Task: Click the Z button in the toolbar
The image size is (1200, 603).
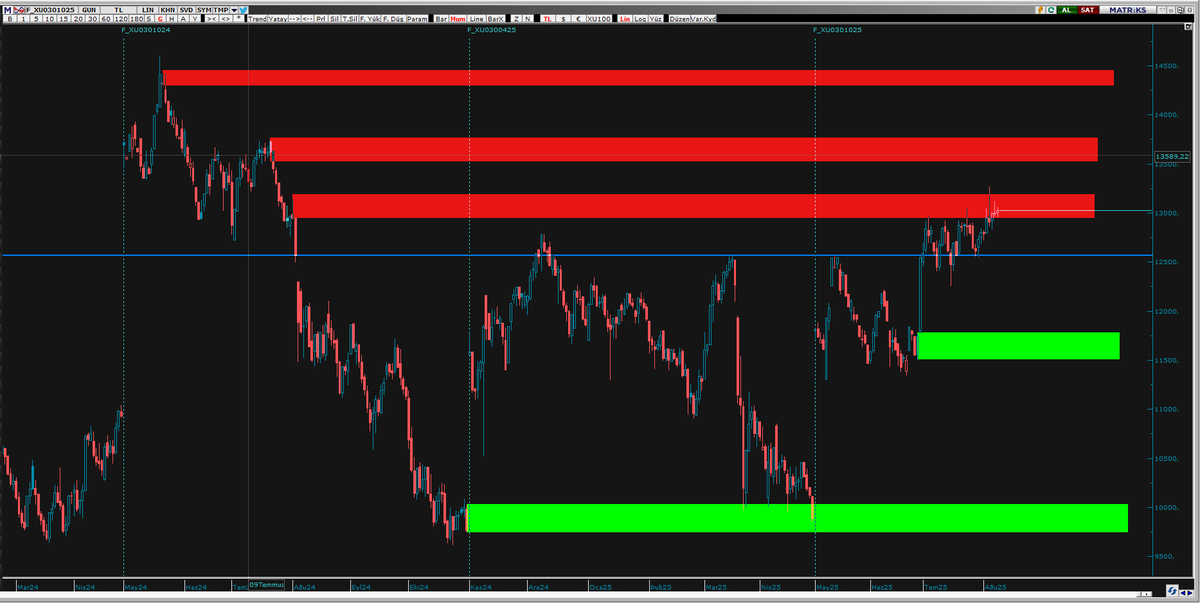Action: 516,19
